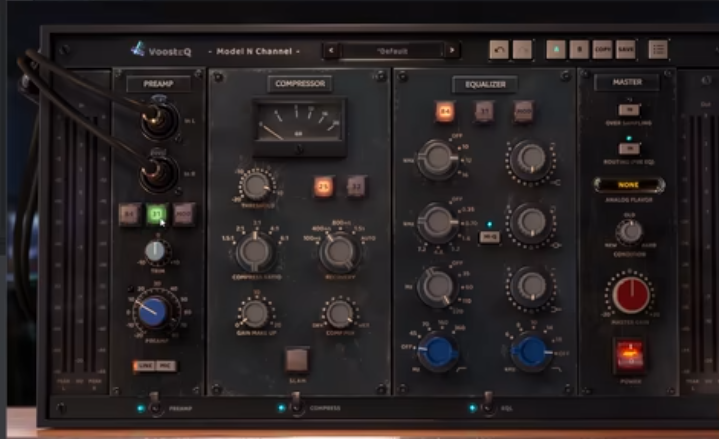Screen dimensions: 719x439
Task: Click the blue low-pass filter knob
Action: (x=531, y=352)
